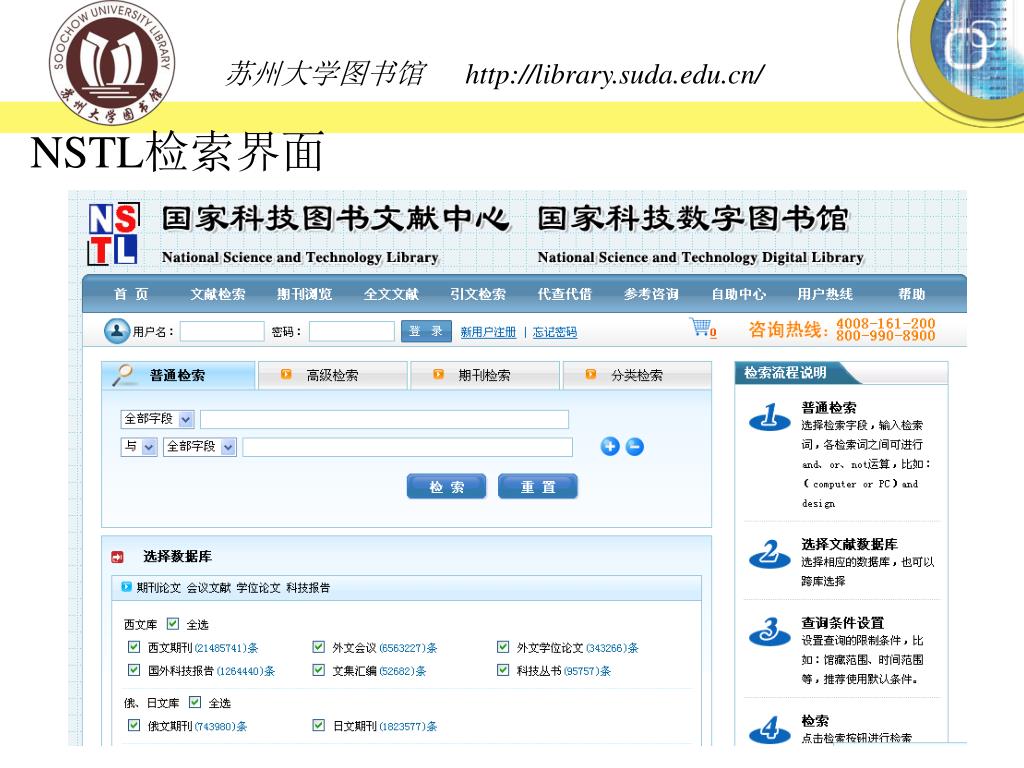This screenshot has width=1024, height=768.
Task: Focus the first search keyword field
Action: point(385,419)
